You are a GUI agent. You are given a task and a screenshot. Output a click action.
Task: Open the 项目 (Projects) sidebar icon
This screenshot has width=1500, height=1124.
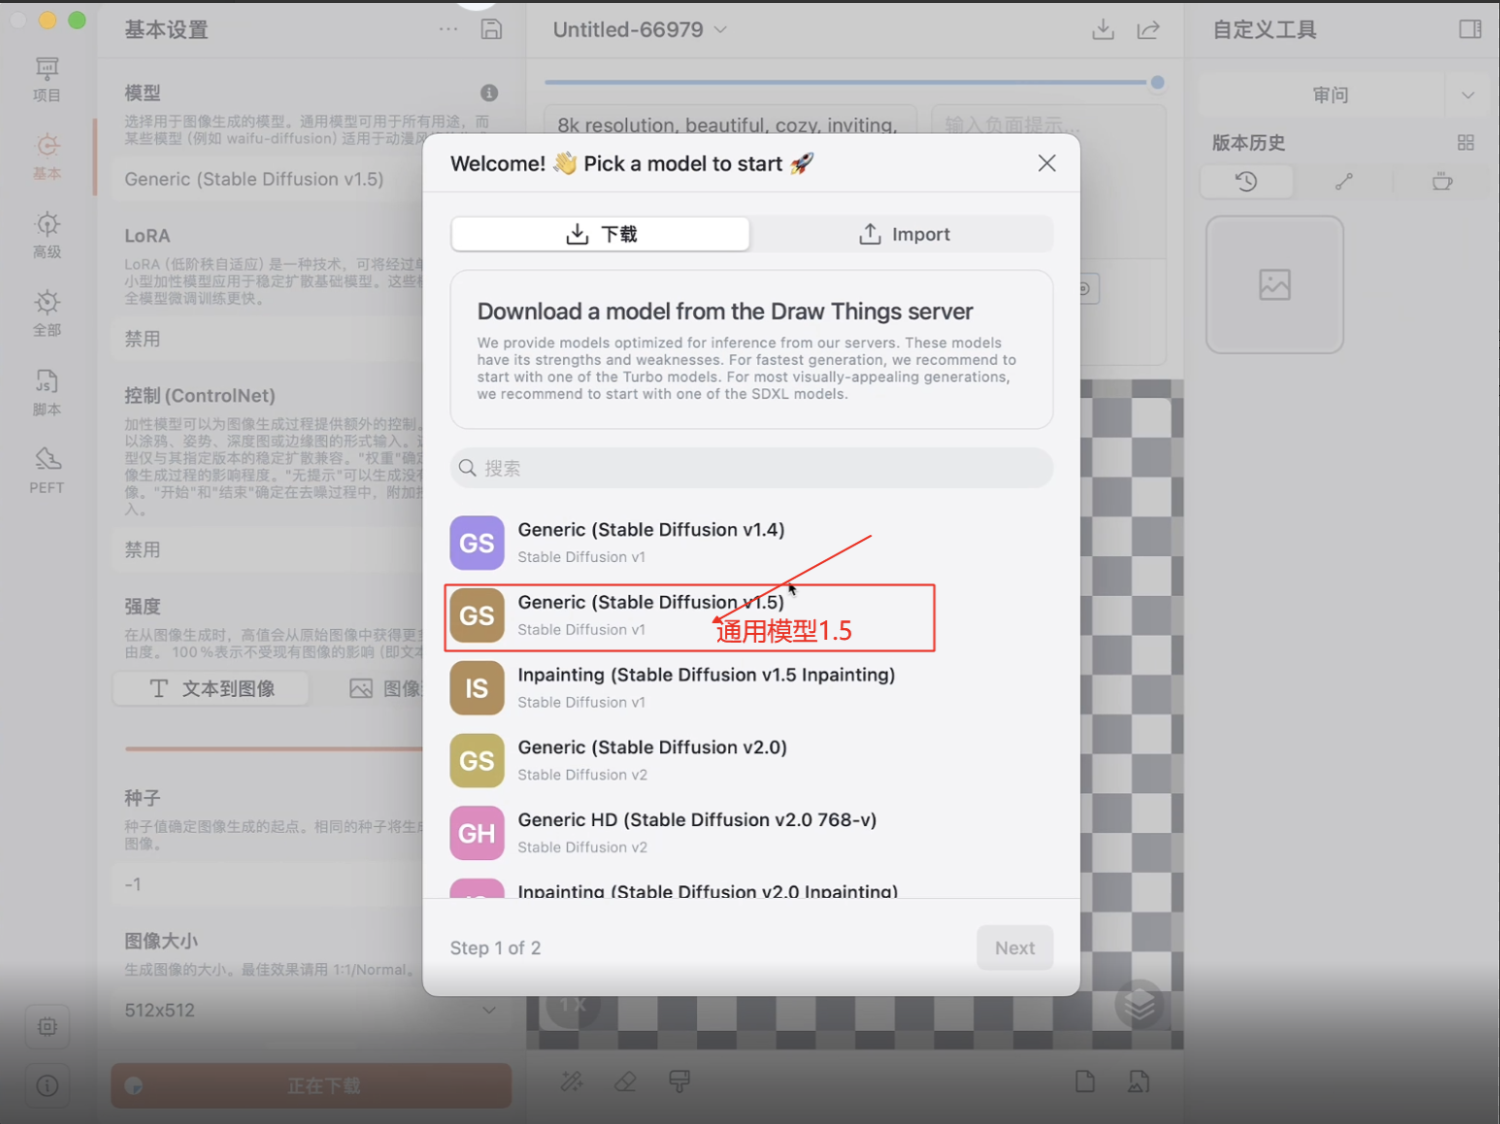(x=47, y=79)
